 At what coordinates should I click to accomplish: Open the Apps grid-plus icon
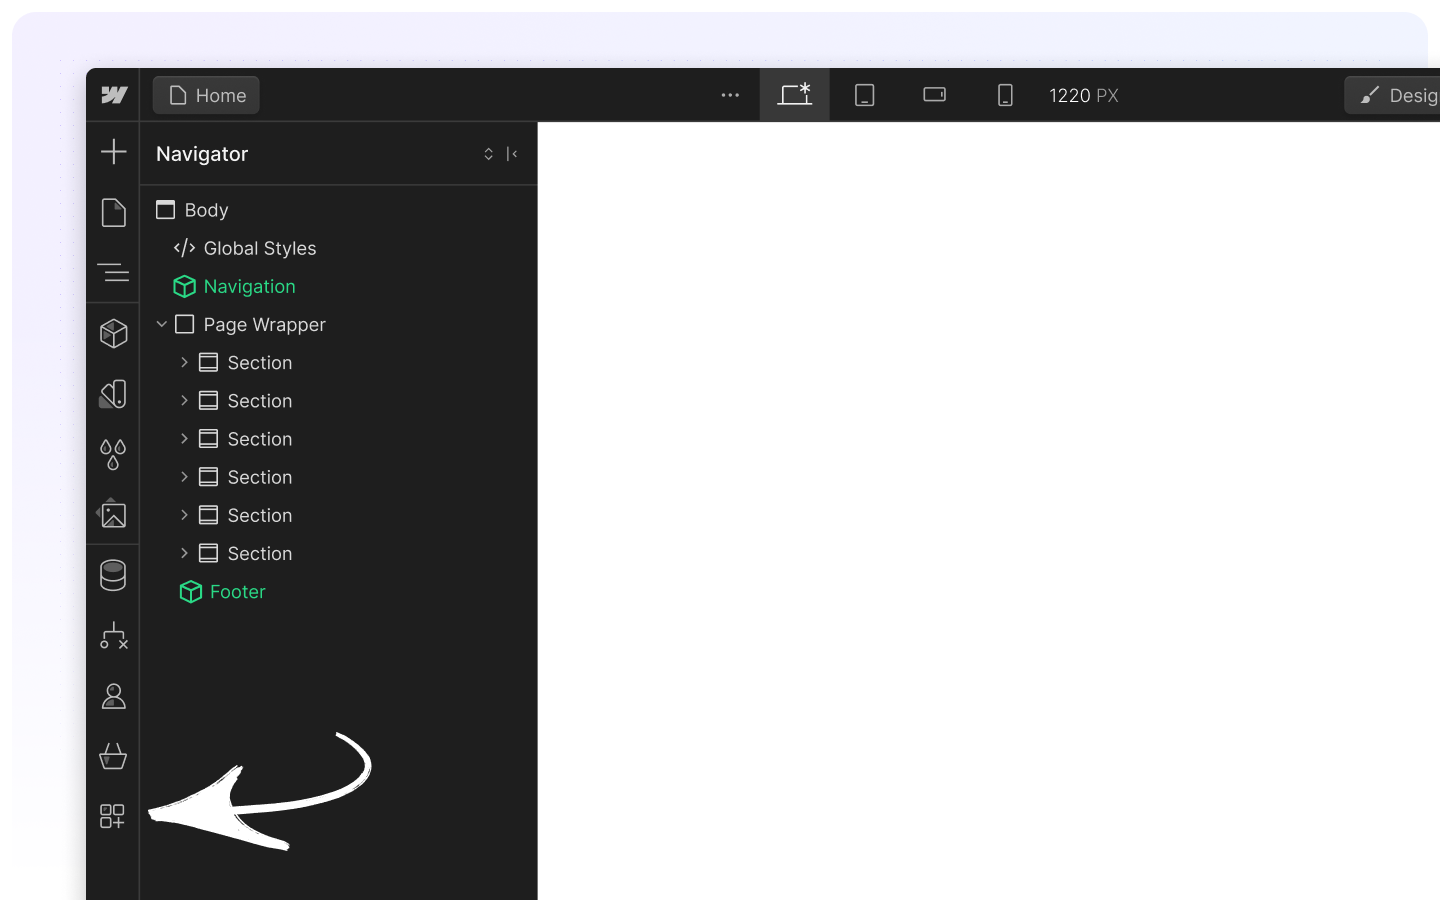pos(113,816)
